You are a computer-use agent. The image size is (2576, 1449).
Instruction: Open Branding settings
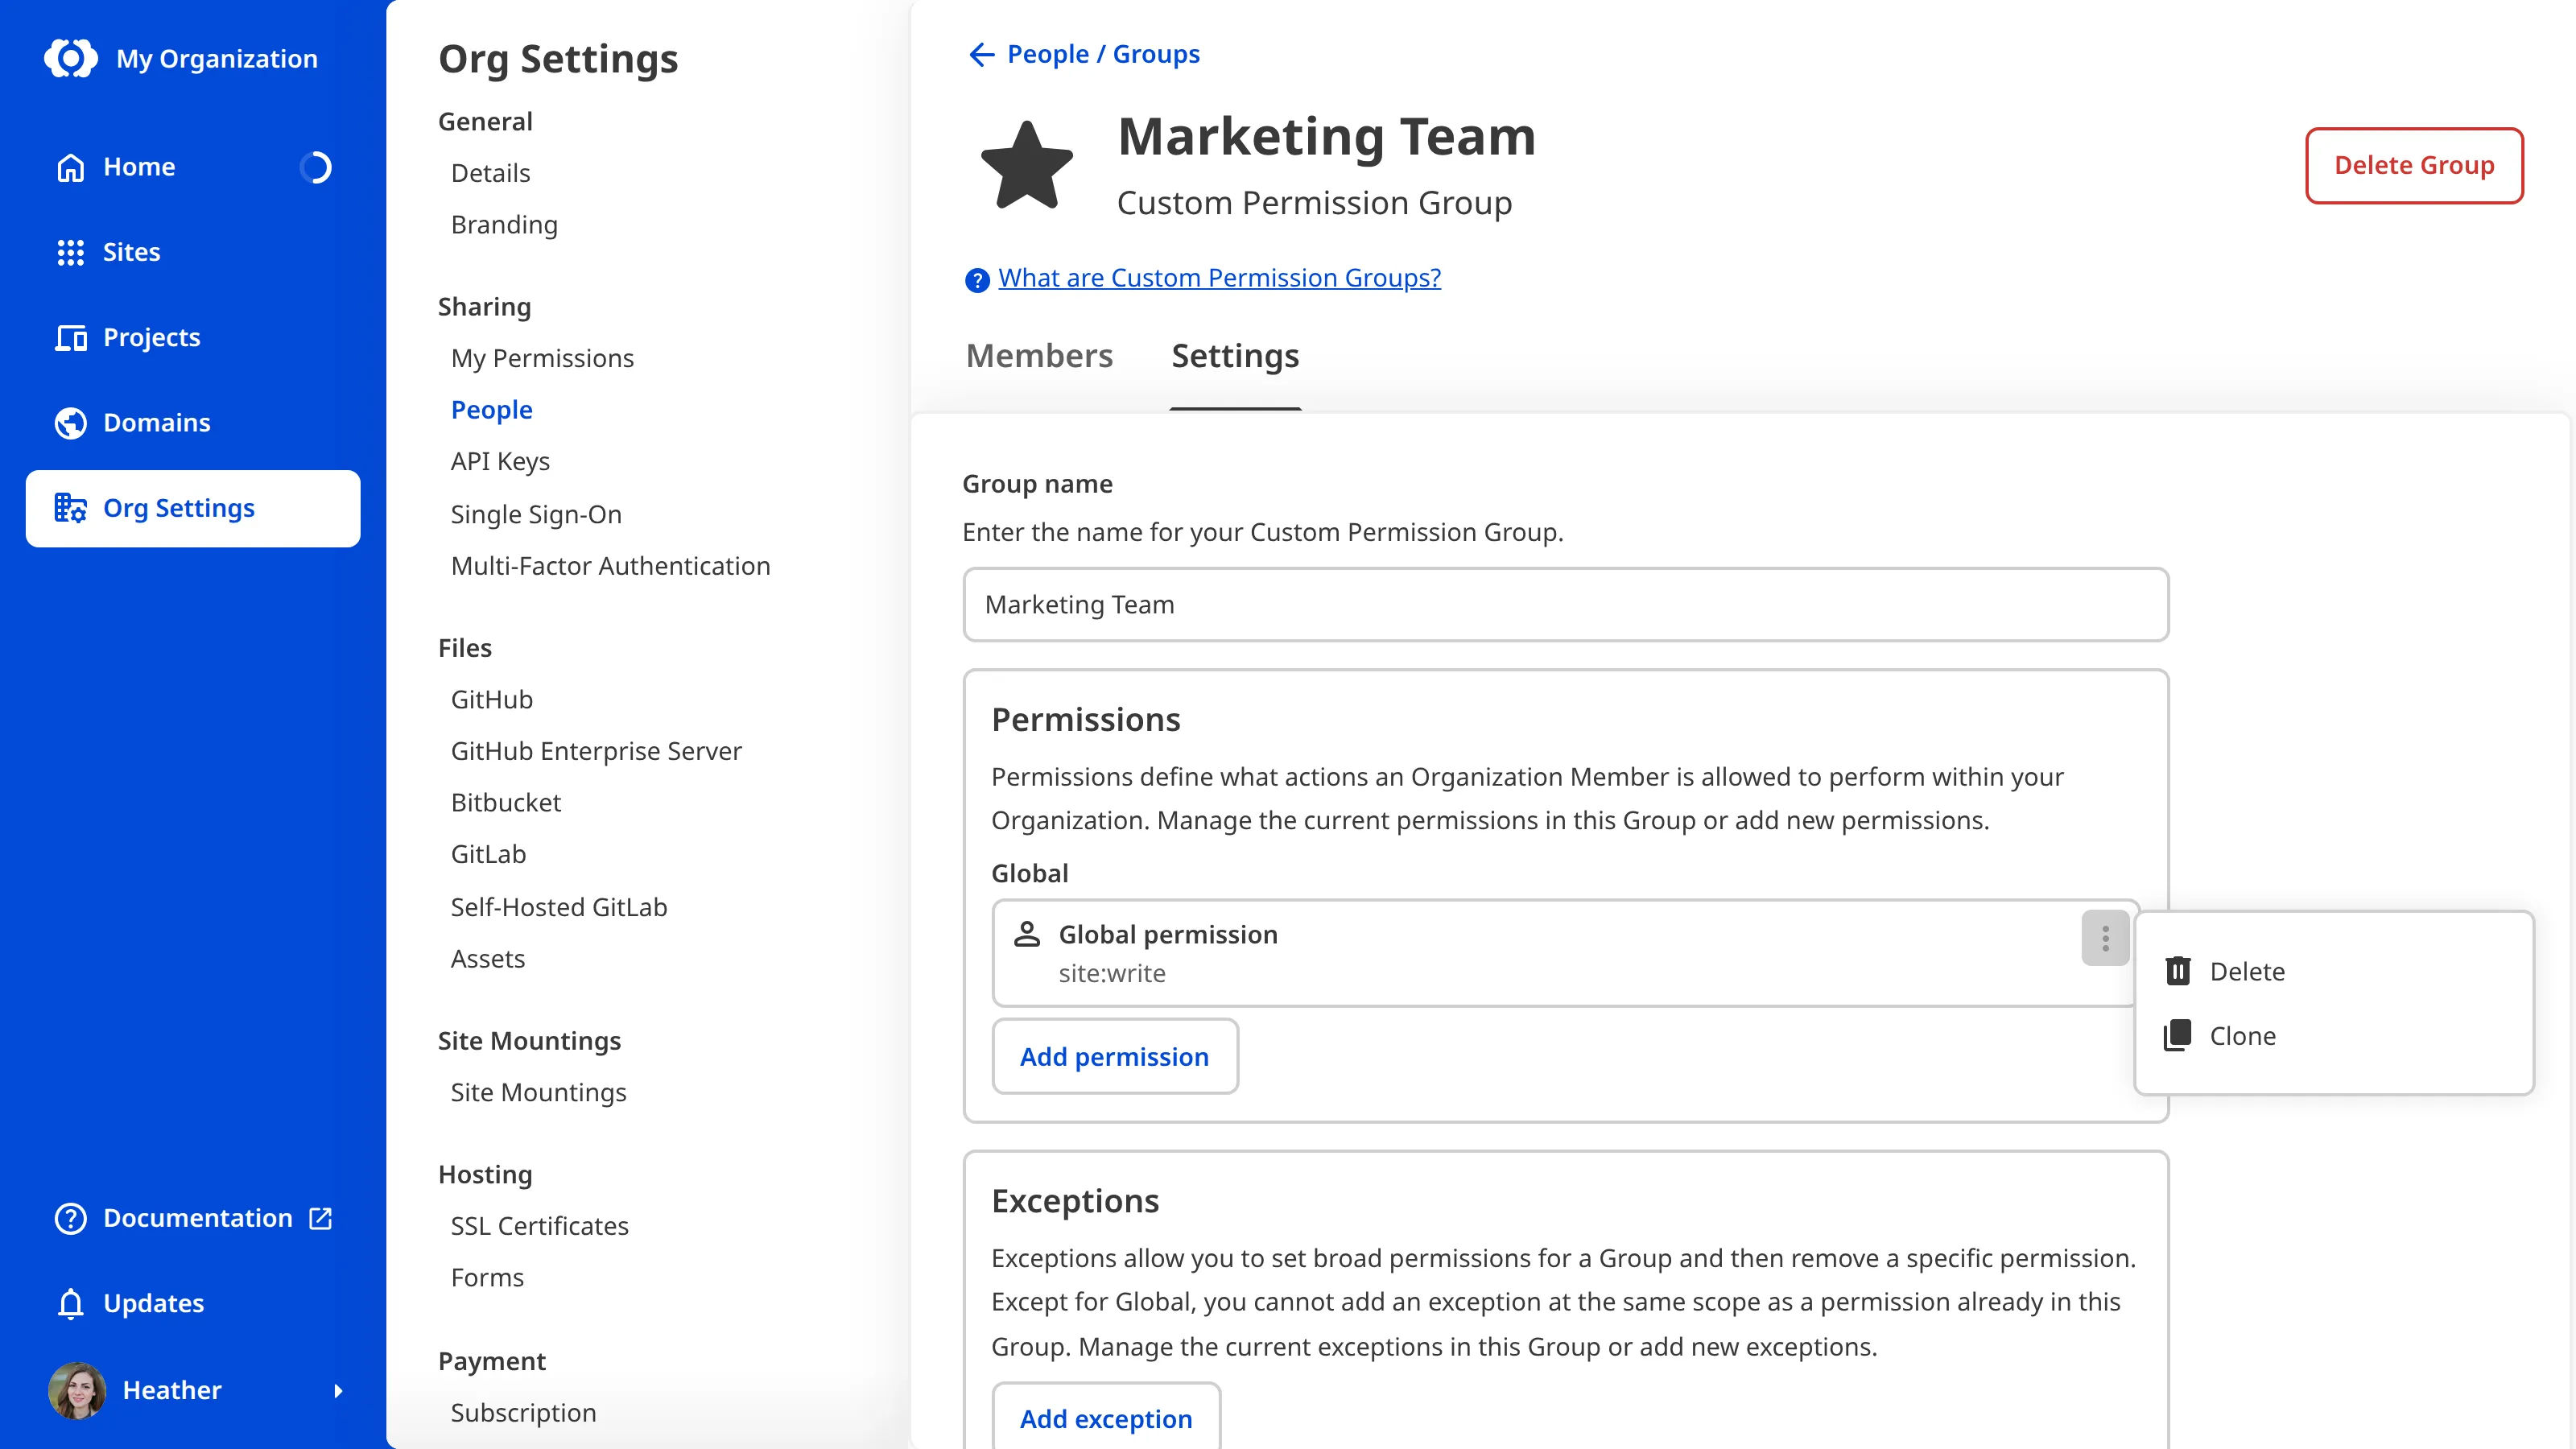click(x=504, y=225)
